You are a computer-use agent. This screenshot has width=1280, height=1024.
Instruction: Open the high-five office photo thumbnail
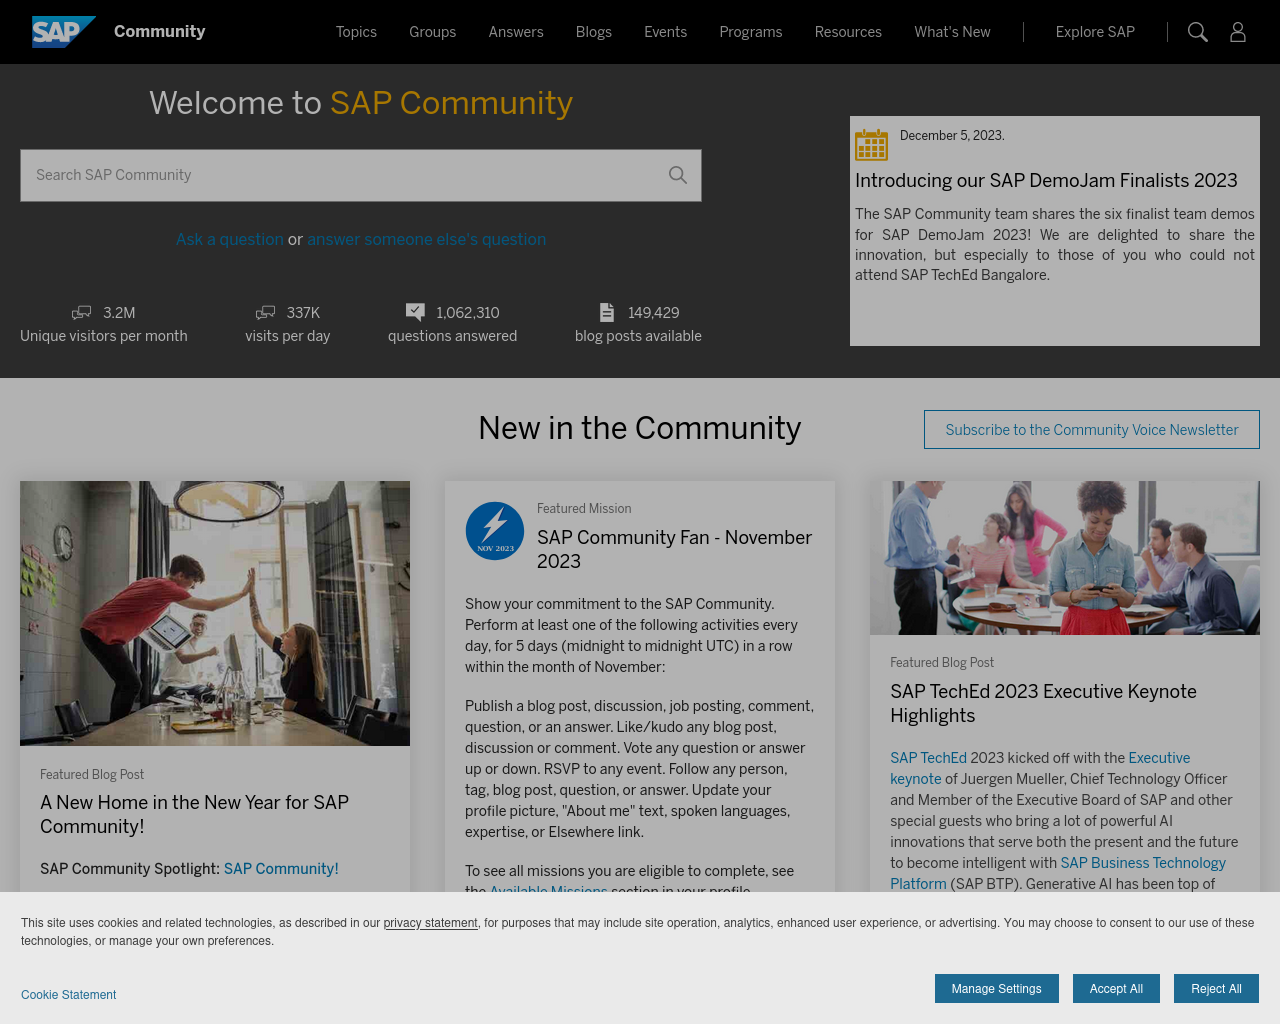point(215,613)
